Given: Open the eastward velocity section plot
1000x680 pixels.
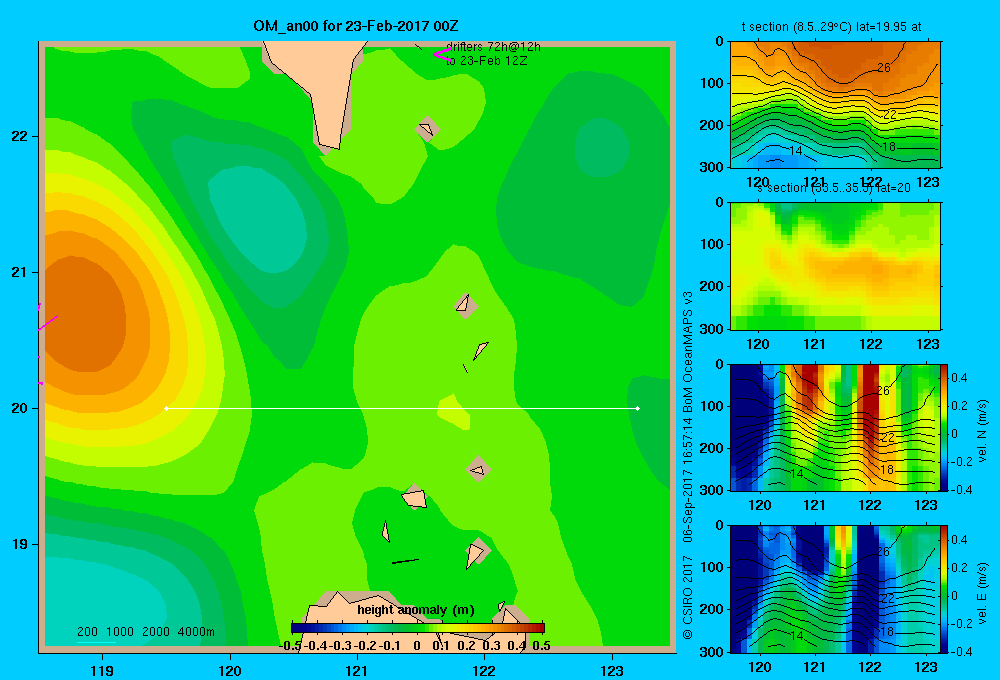Looking at the screenshot, I should click(x=835, y=589).
